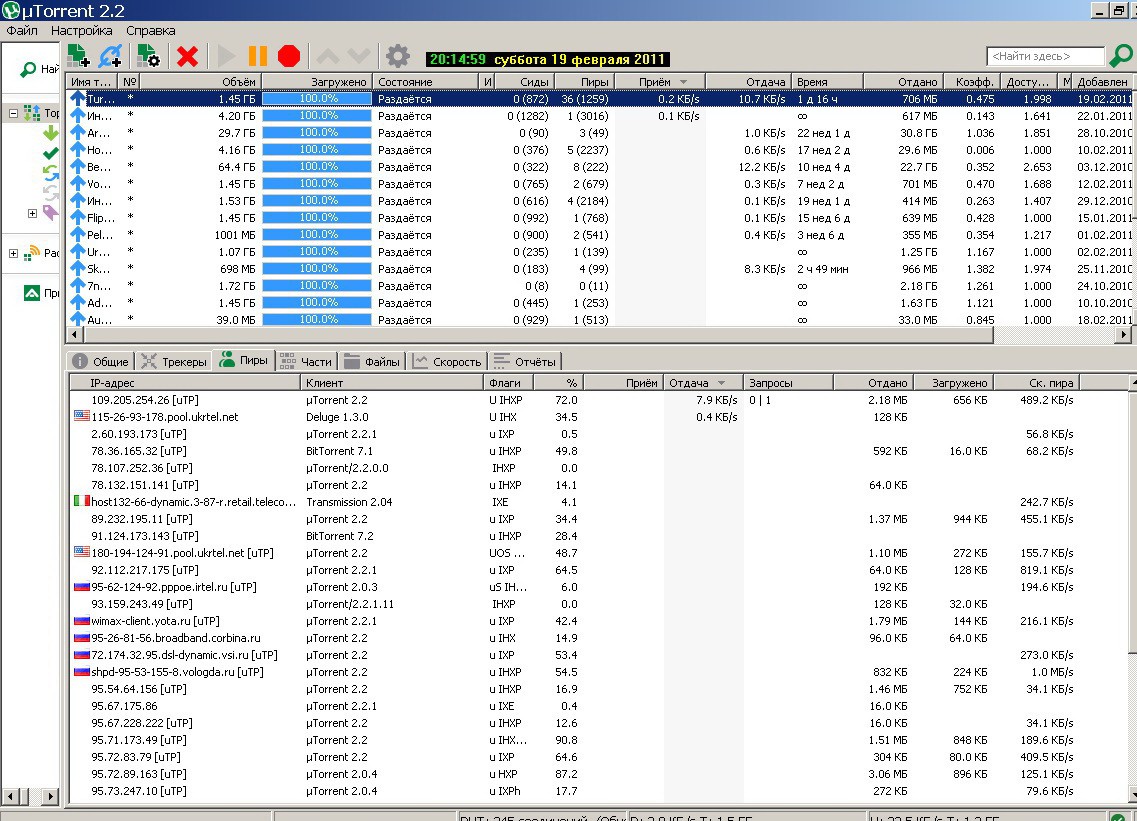Viewport: 1137px width, 821px height.
Task: Sort peers by IP-адрес column header
Action: pyautogui.click(x=185, y=382)
